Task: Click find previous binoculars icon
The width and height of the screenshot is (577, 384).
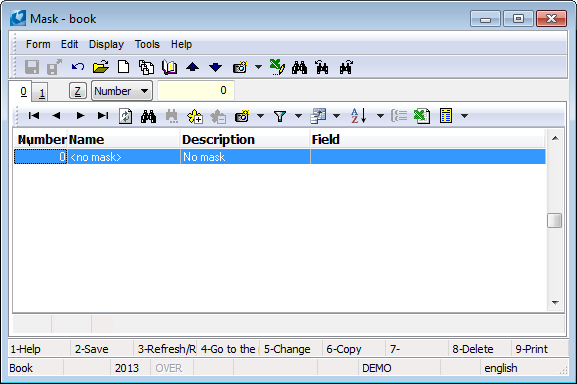Action: (322, 67)
